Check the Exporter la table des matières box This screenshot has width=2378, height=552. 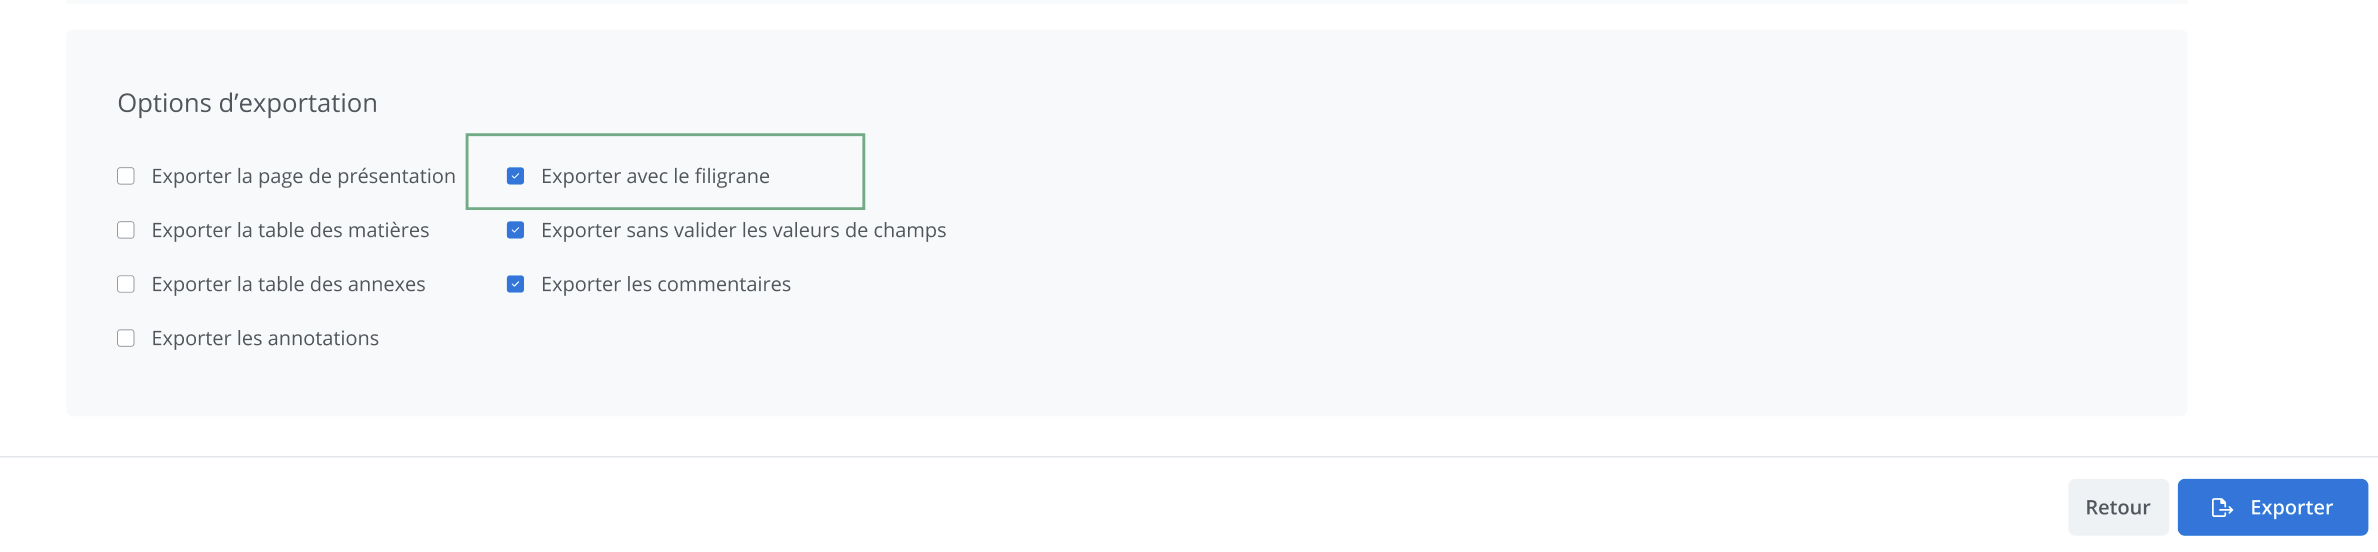point(126,230)
